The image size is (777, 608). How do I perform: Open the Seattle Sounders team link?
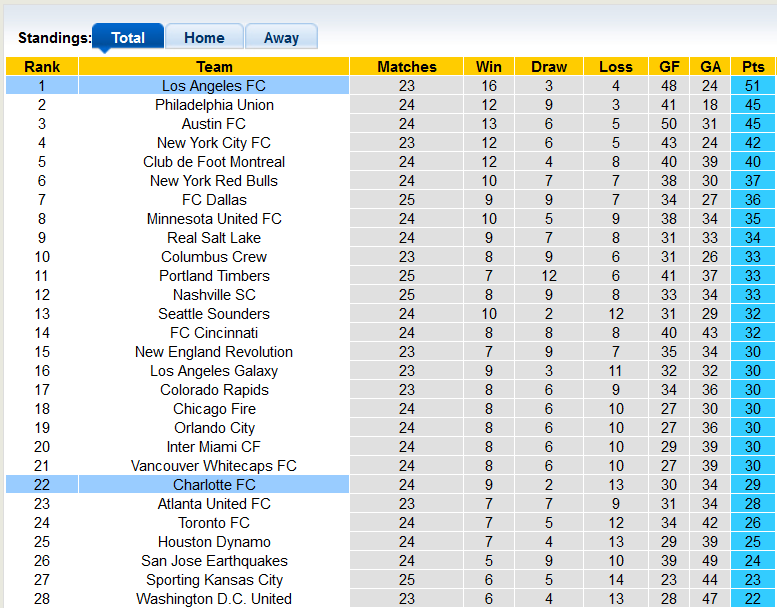[x=214, y=314]
